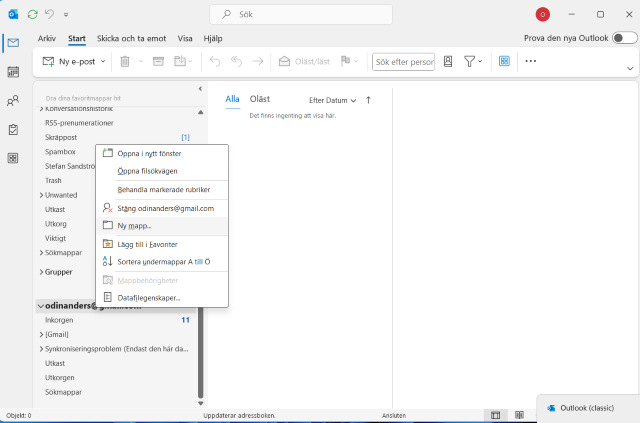Click the blue add-ins grid icon
640x423 pixels.
click(x=504, y=61)
